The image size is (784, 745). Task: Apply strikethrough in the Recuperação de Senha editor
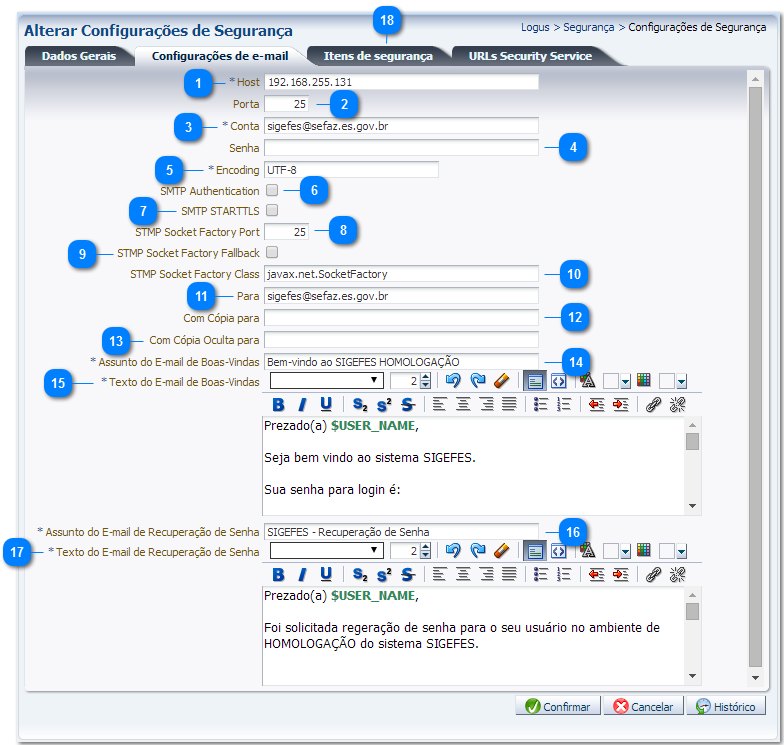pos(408,575)
